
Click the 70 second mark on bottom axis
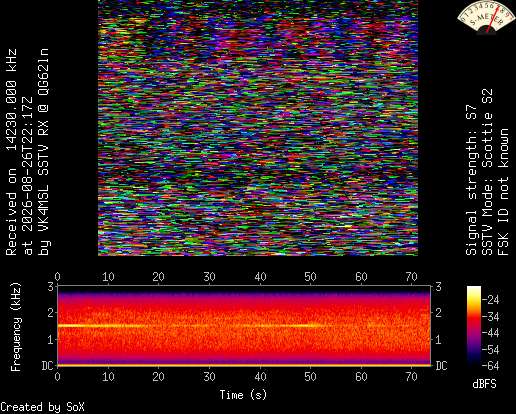click(411, 377)
